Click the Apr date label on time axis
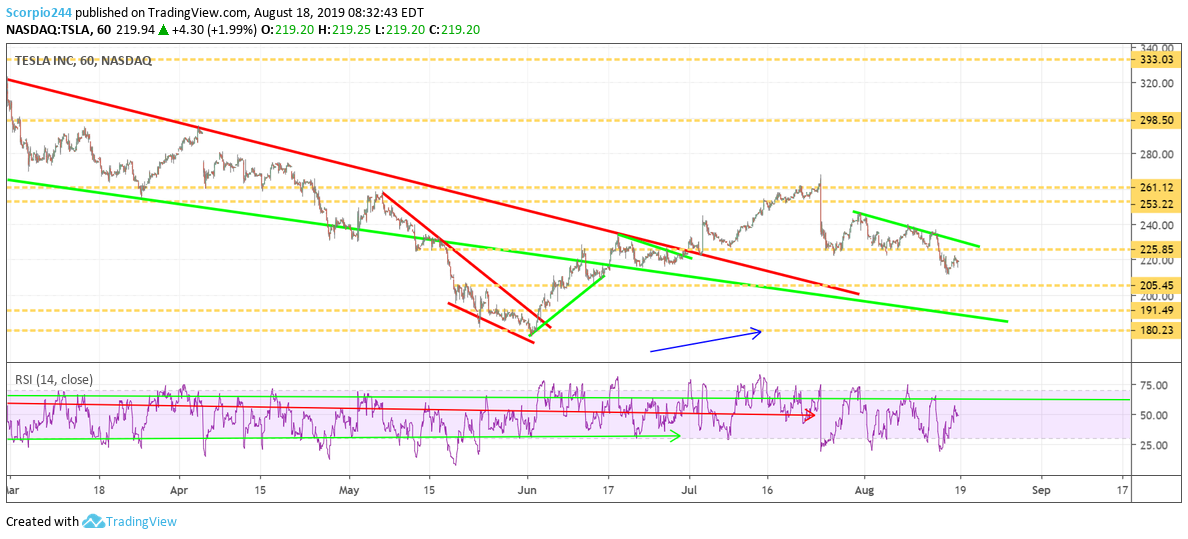 click(x=180, y=490)
